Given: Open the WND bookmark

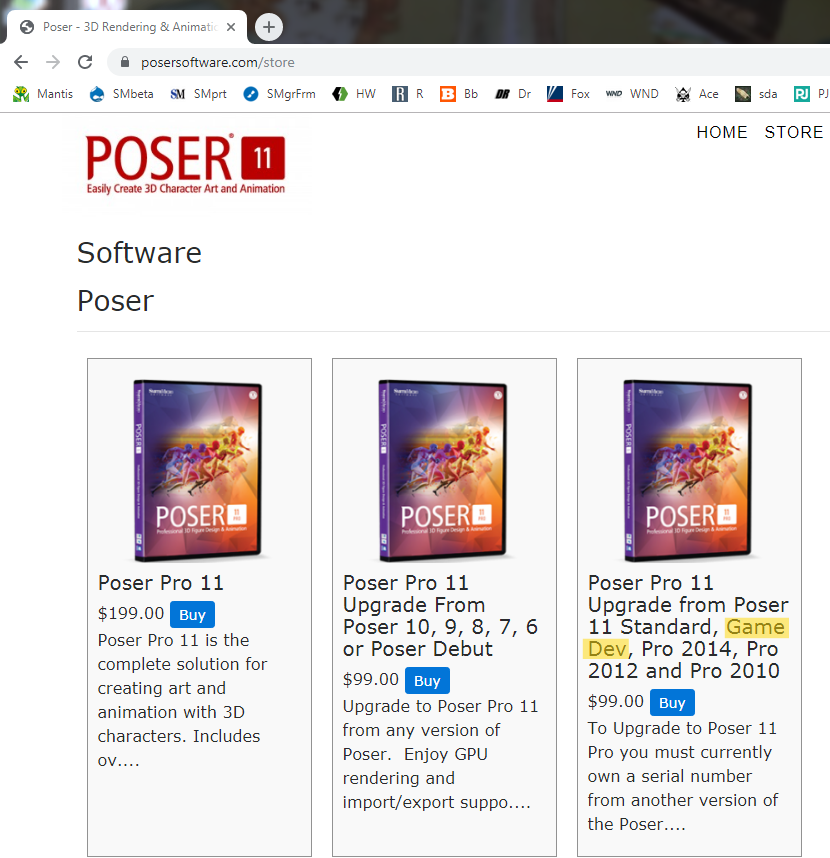Looking at the screenshot, I should pyautogui.click(x=632, y=94).
